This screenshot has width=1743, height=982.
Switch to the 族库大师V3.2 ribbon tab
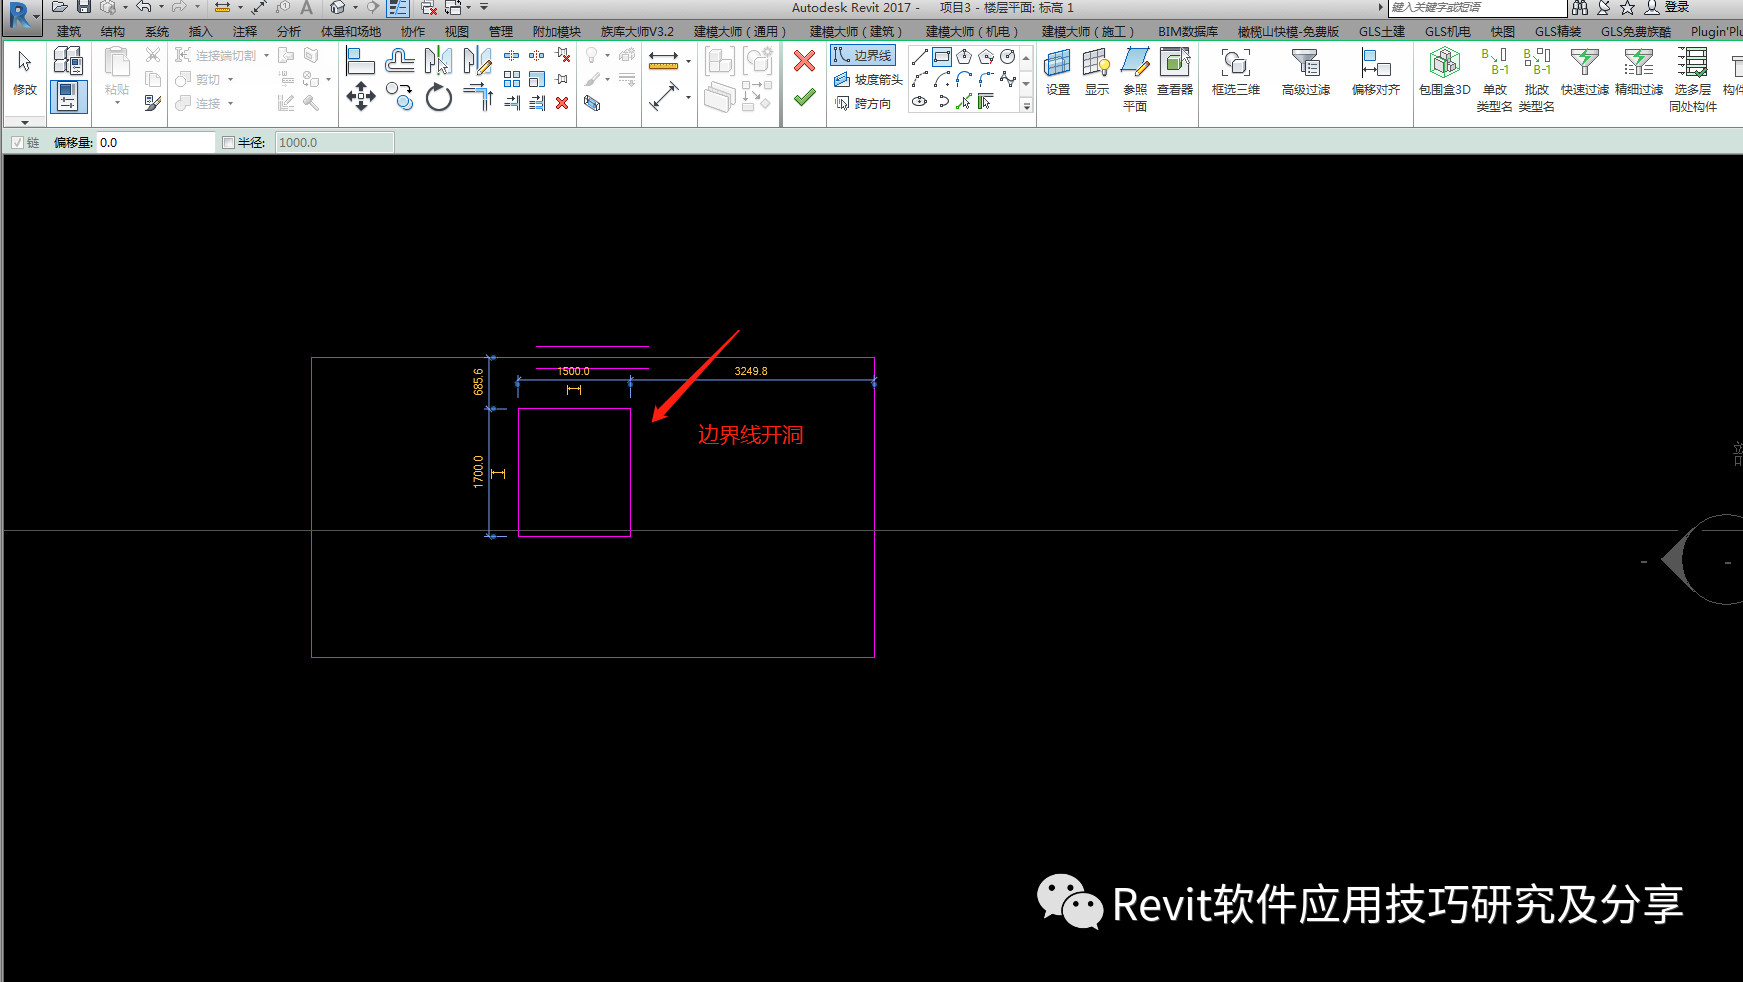coord(637,32)
